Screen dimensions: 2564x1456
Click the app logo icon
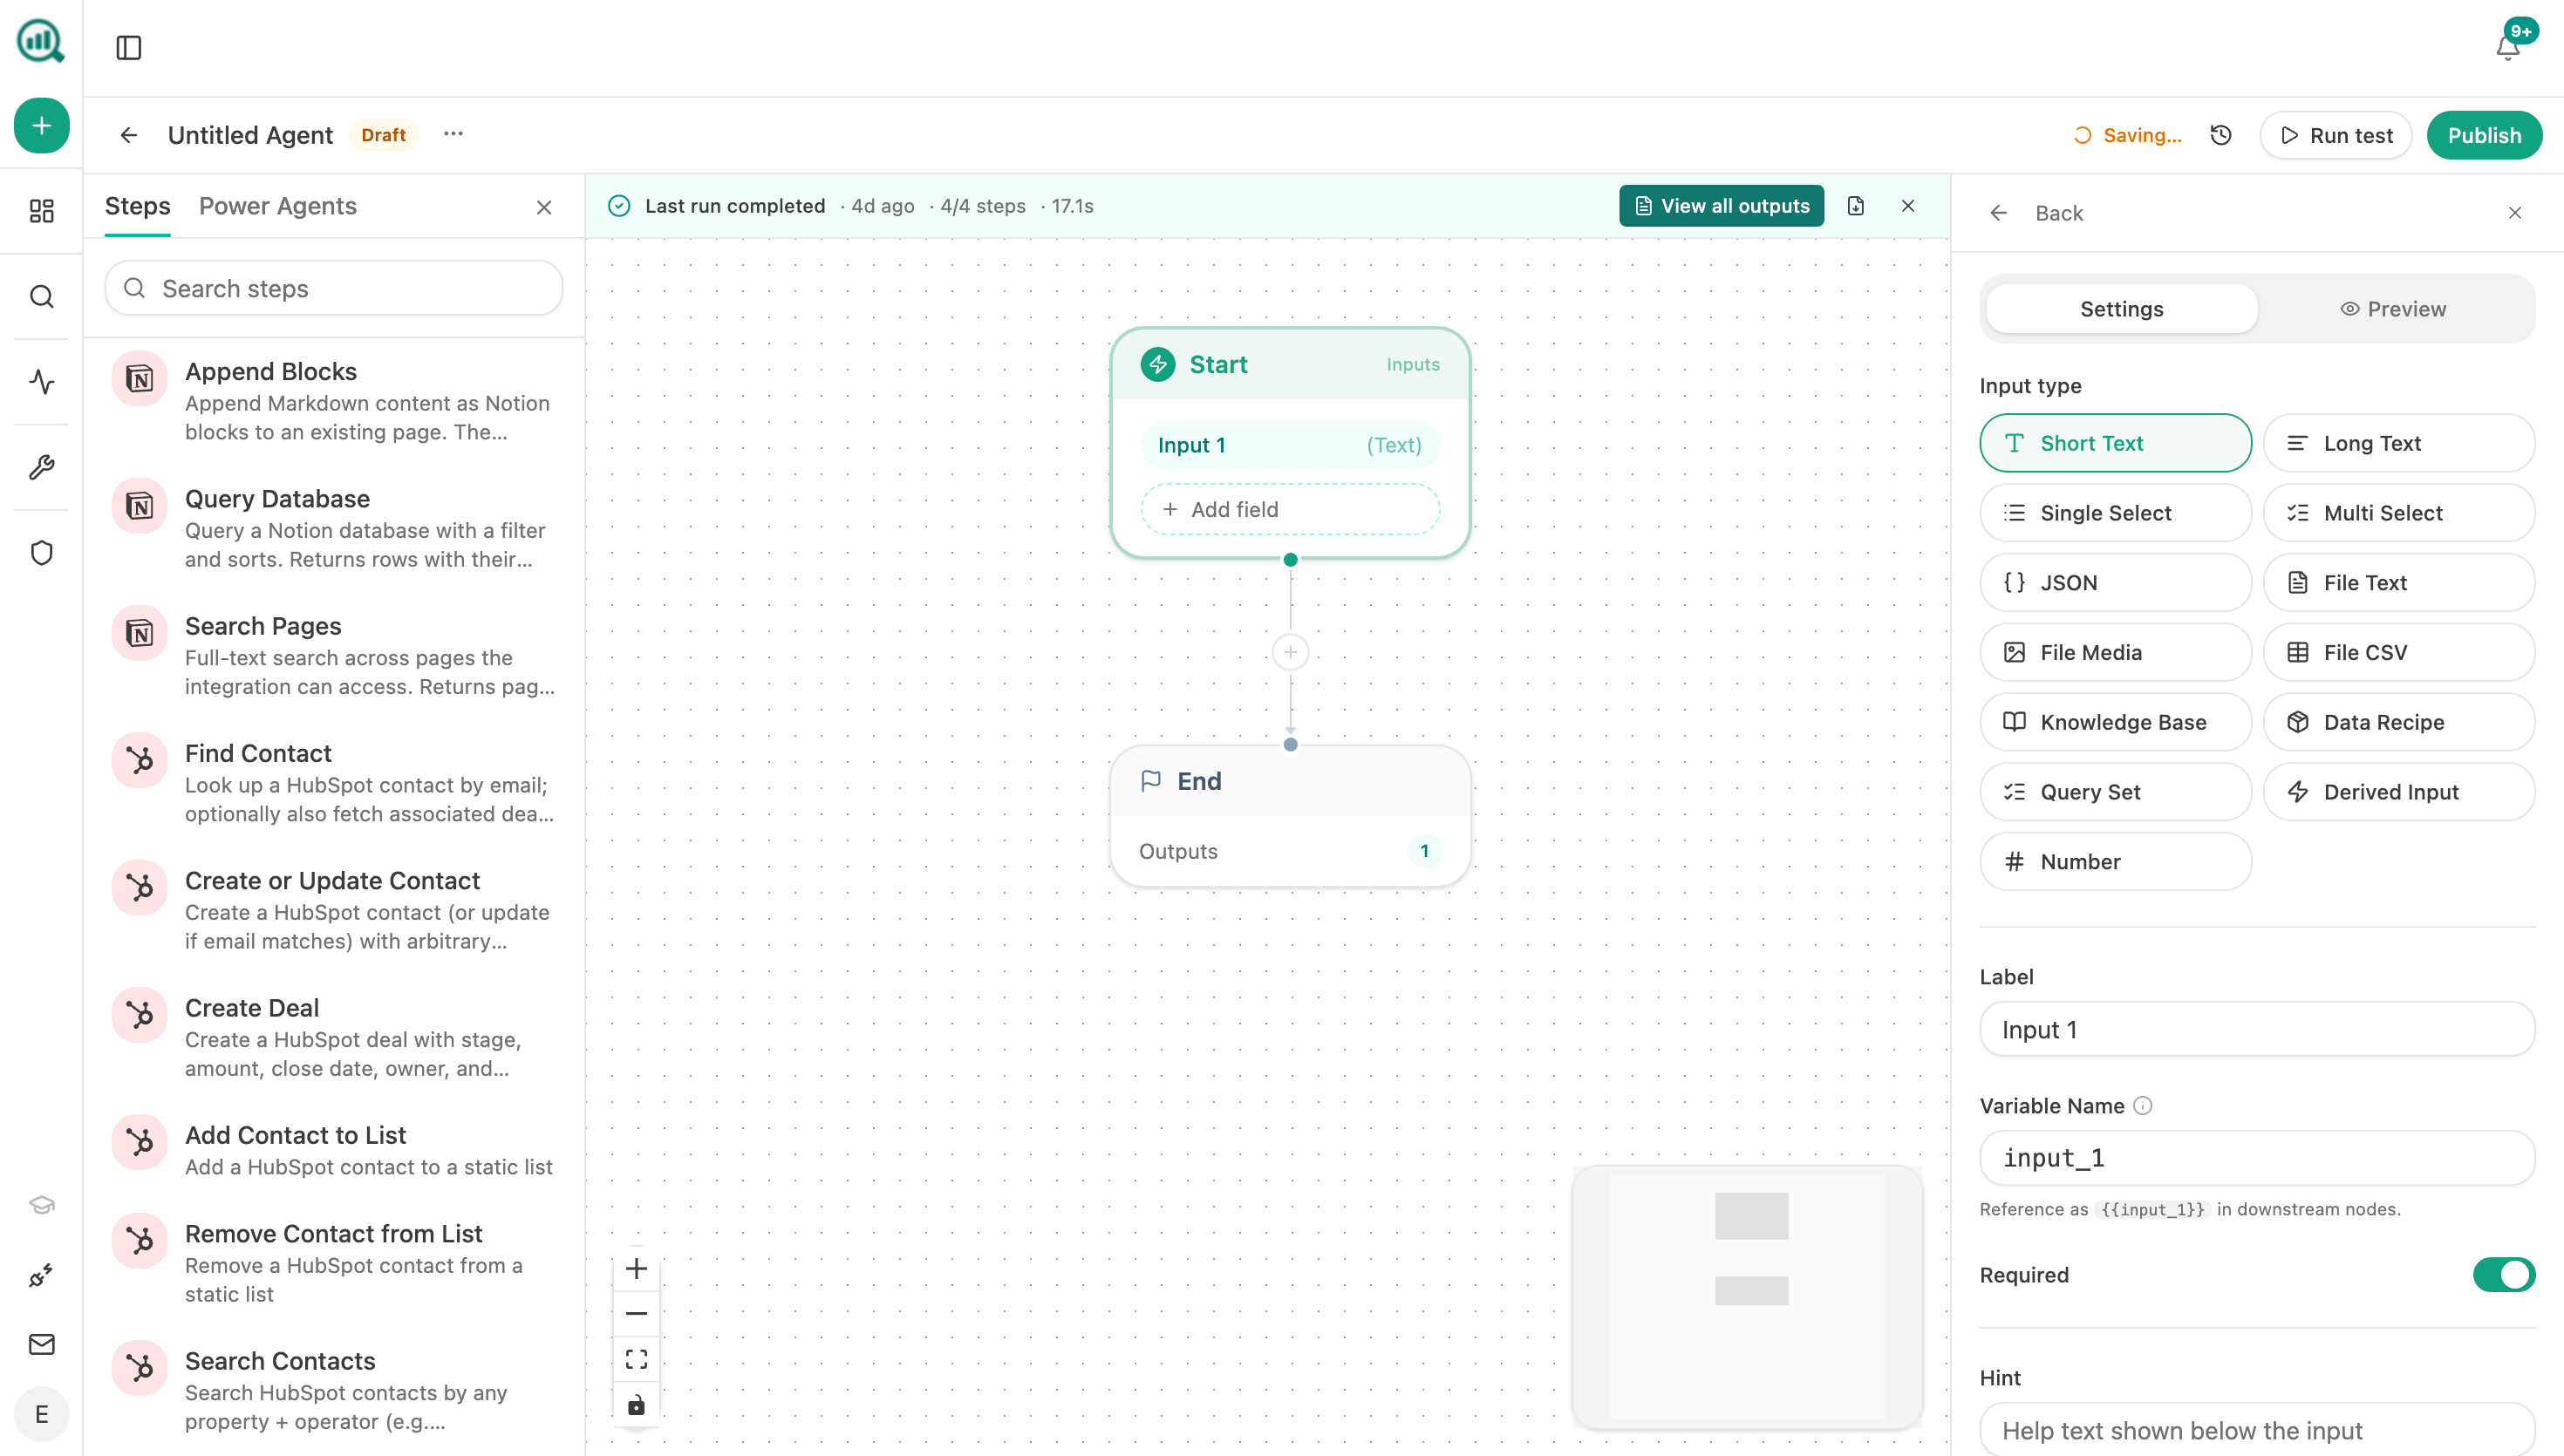click(x=41, y=42)
